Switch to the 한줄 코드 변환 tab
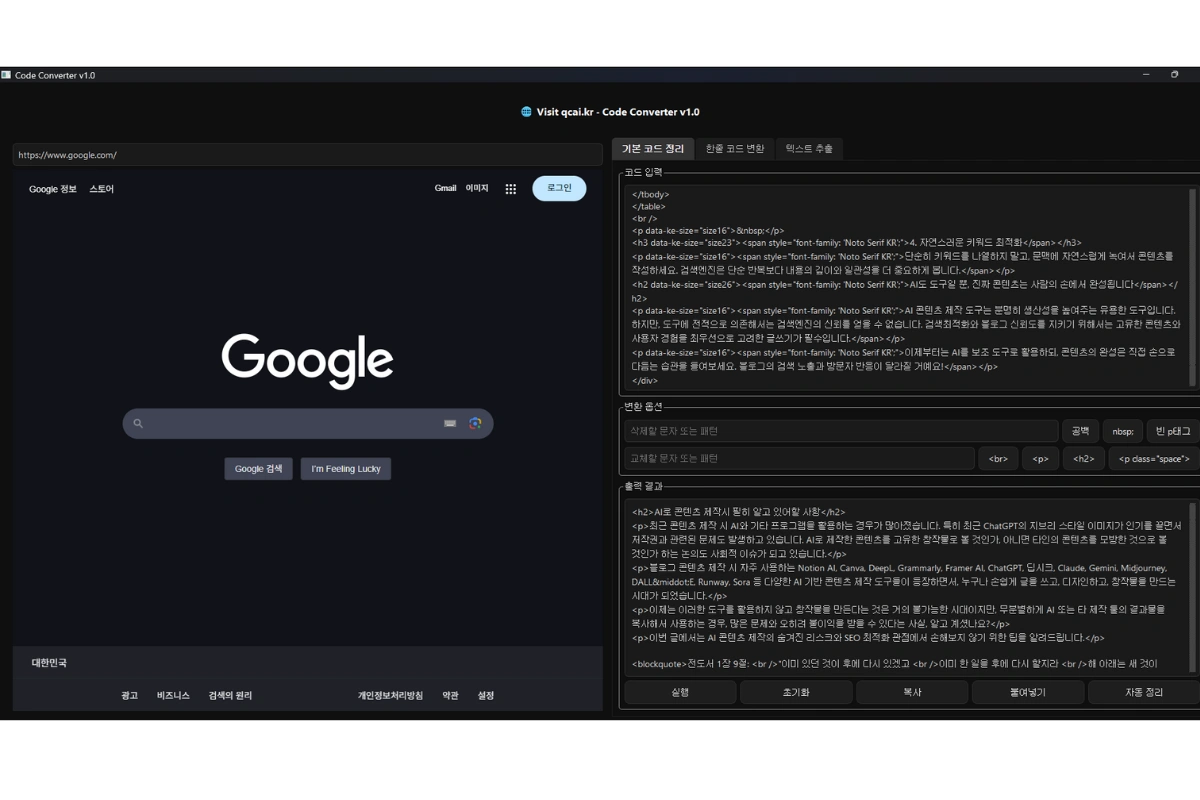The height and width of the screenshot is (800, 1200). pos(734,149)
